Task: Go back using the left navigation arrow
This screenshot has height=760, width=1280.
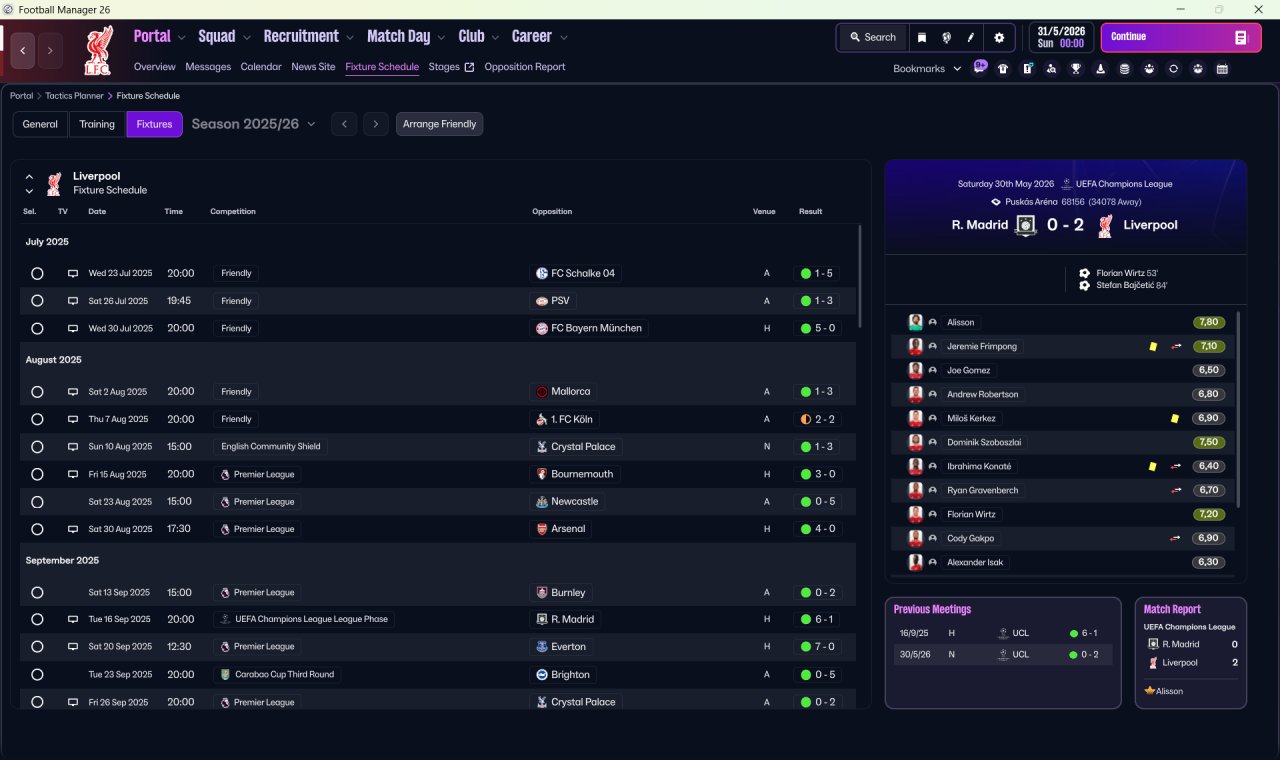Action: [23, 50]
